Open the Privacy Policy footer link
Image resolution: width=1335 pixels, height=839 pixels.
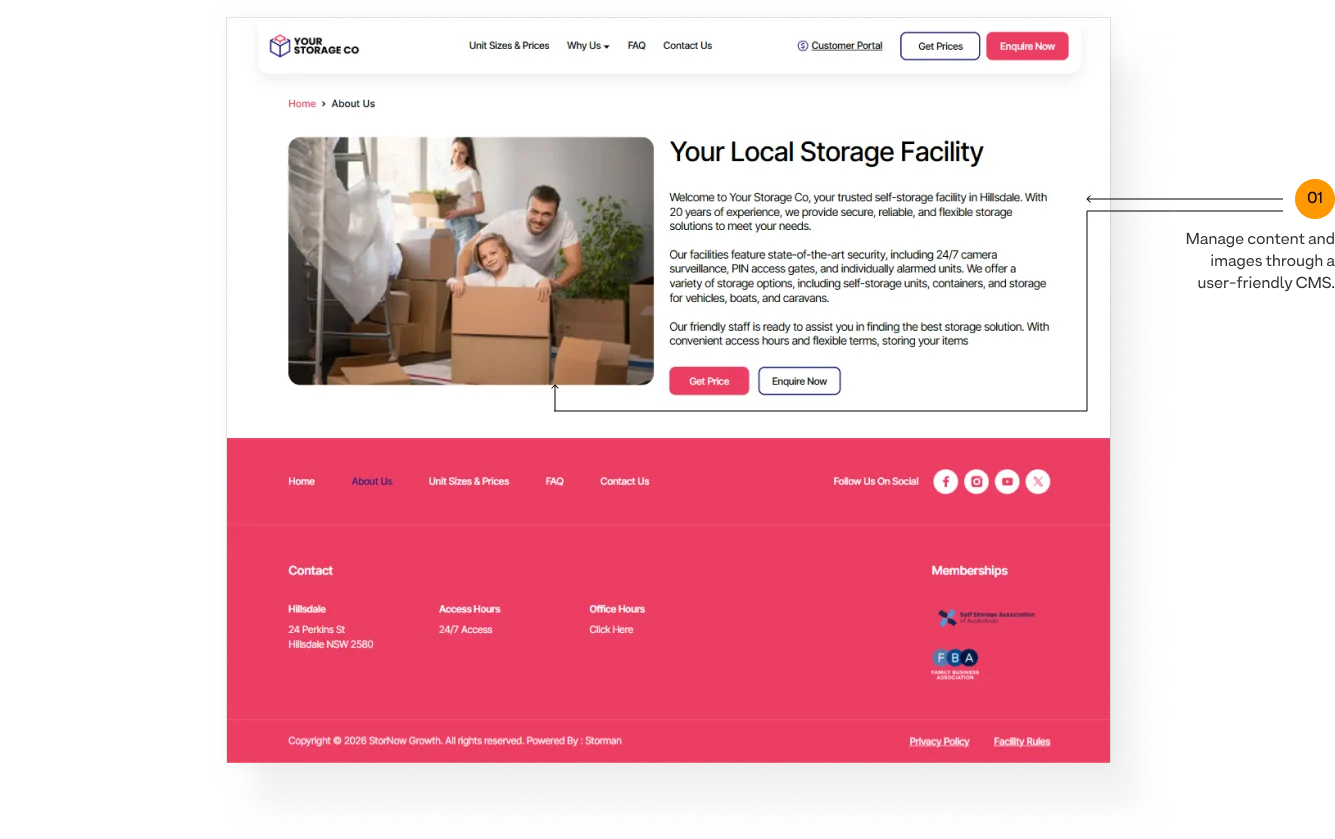tap(939, 741)
